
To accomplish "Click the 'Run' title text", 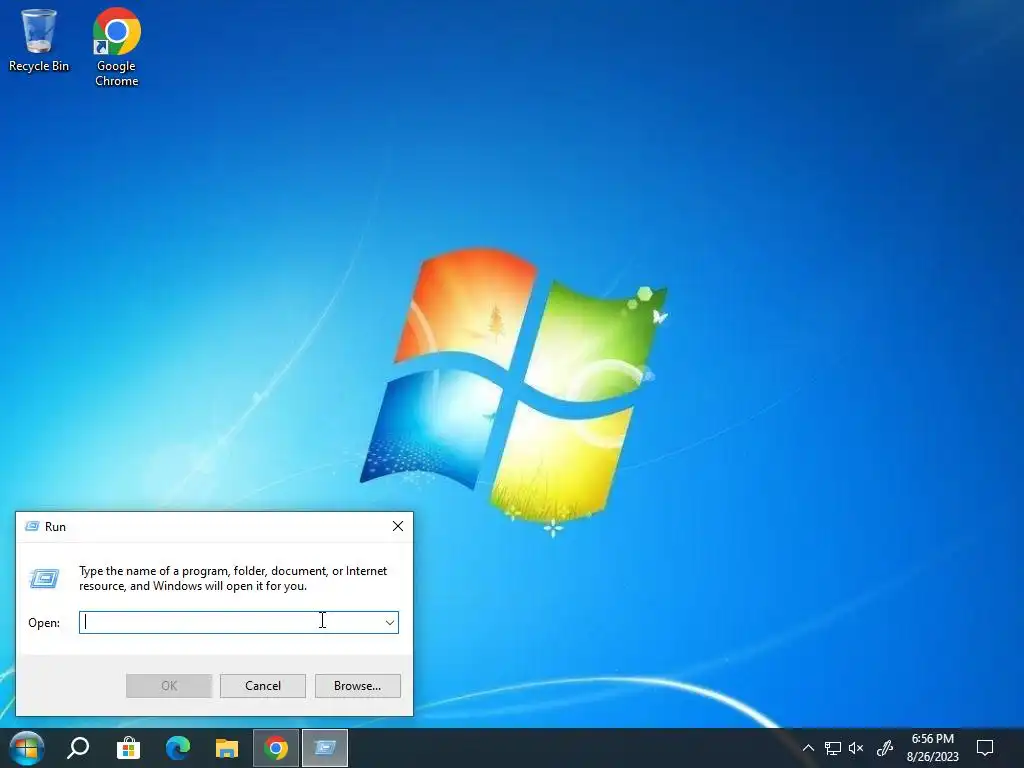I will [56, 526].
